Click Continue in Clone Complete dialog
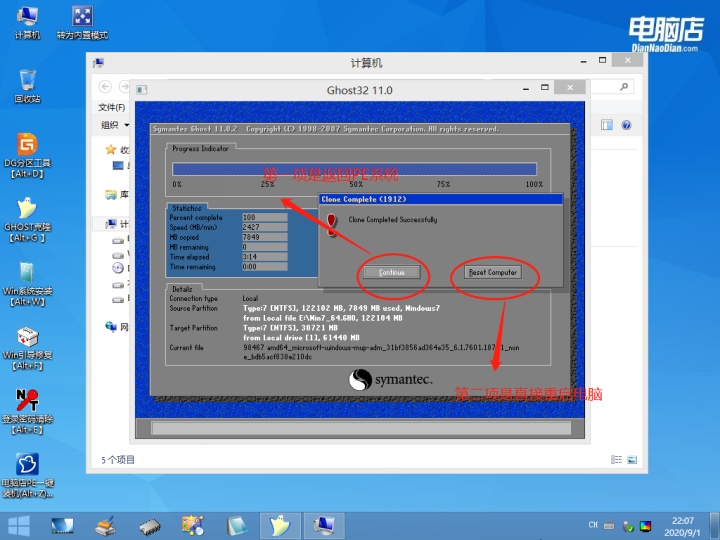The image size is (720, 540). (392, 272)
